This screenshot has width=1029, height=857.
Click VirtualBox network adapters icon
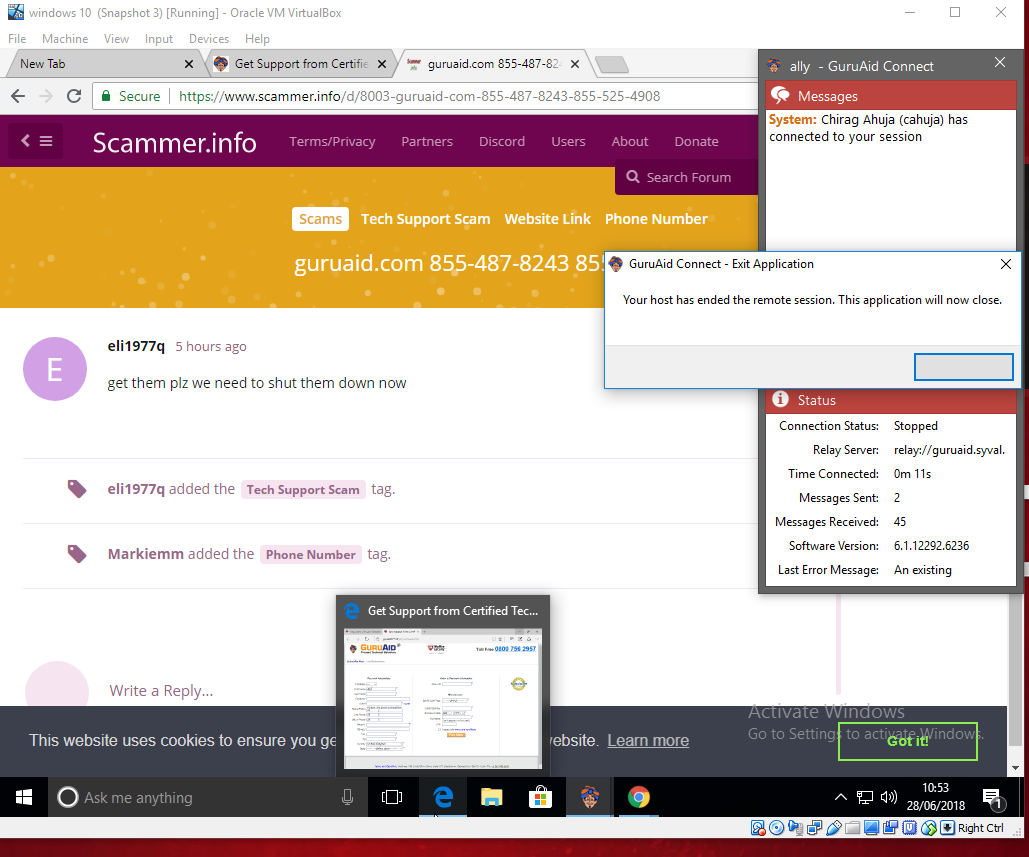pos(814,828)
